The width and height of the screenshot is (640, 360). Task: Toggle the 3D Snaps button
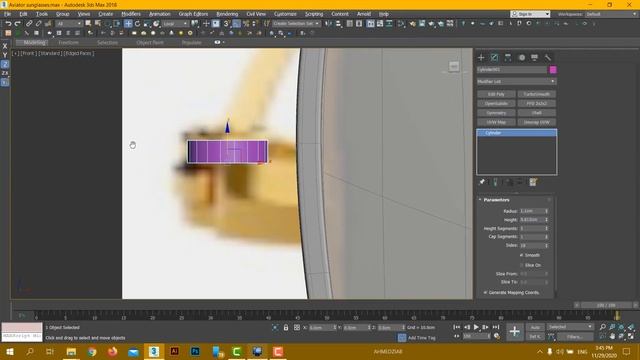(226, 24)
